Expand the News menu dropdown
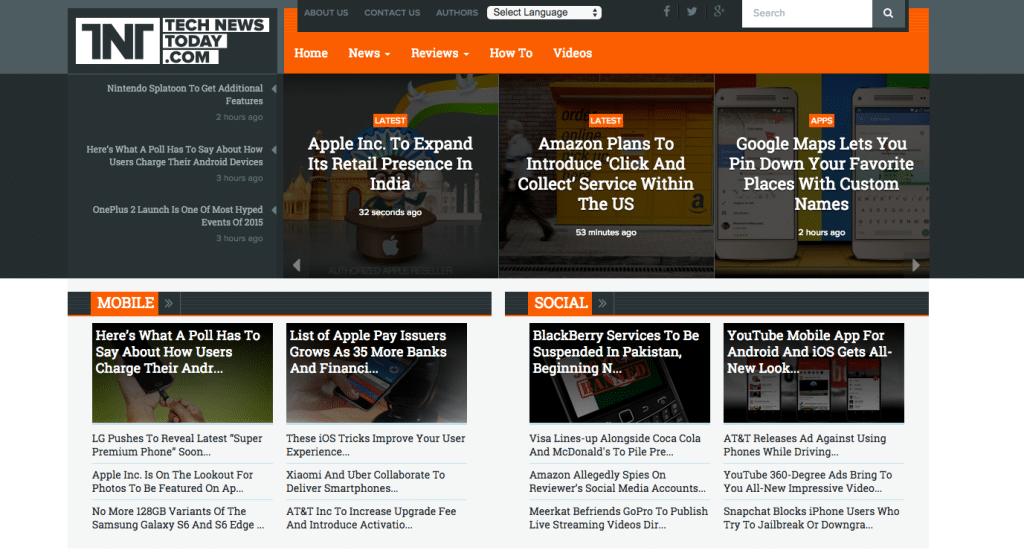1024x553 pixels. tap(369, 53)
